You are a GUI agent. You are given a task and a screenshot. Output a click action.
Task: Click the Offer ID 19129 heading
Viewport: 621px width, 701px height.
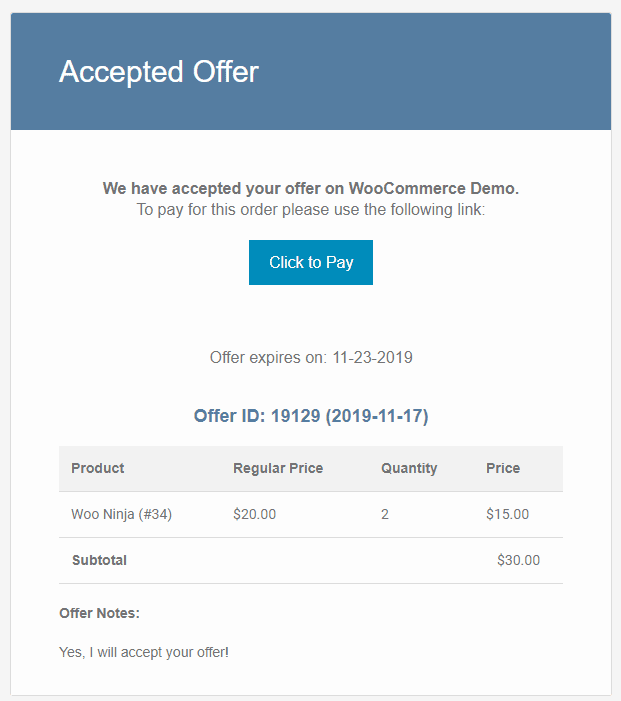311,416
